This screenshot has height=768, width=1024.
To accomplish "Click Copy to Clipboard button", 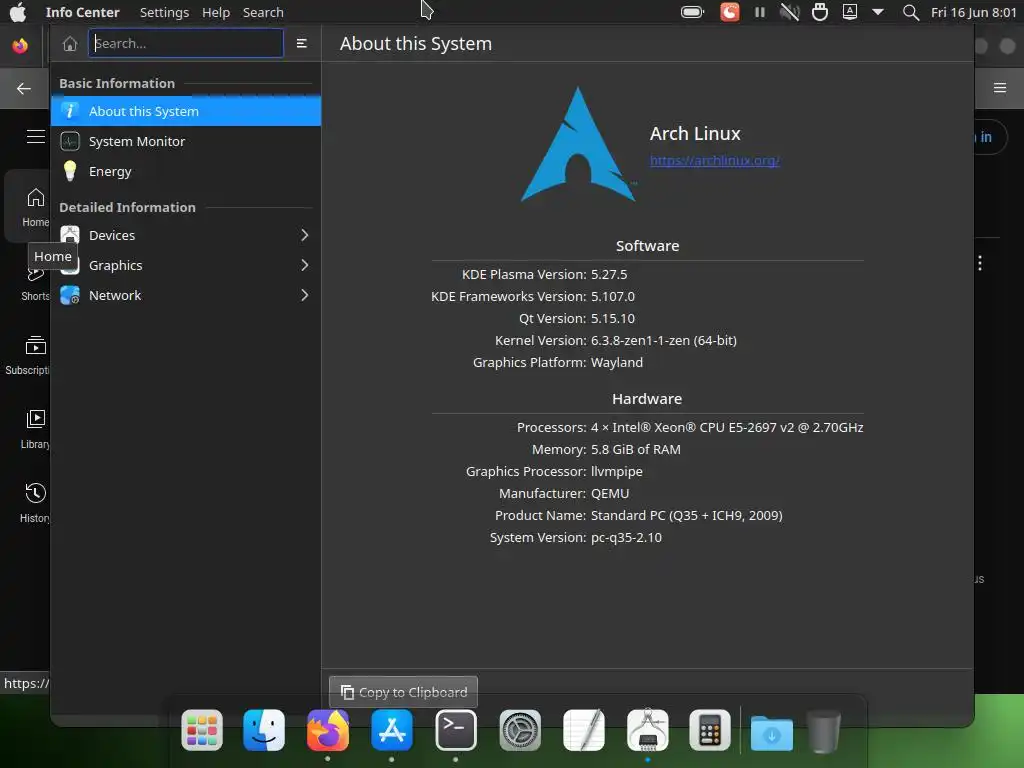I will click(403, 692).
